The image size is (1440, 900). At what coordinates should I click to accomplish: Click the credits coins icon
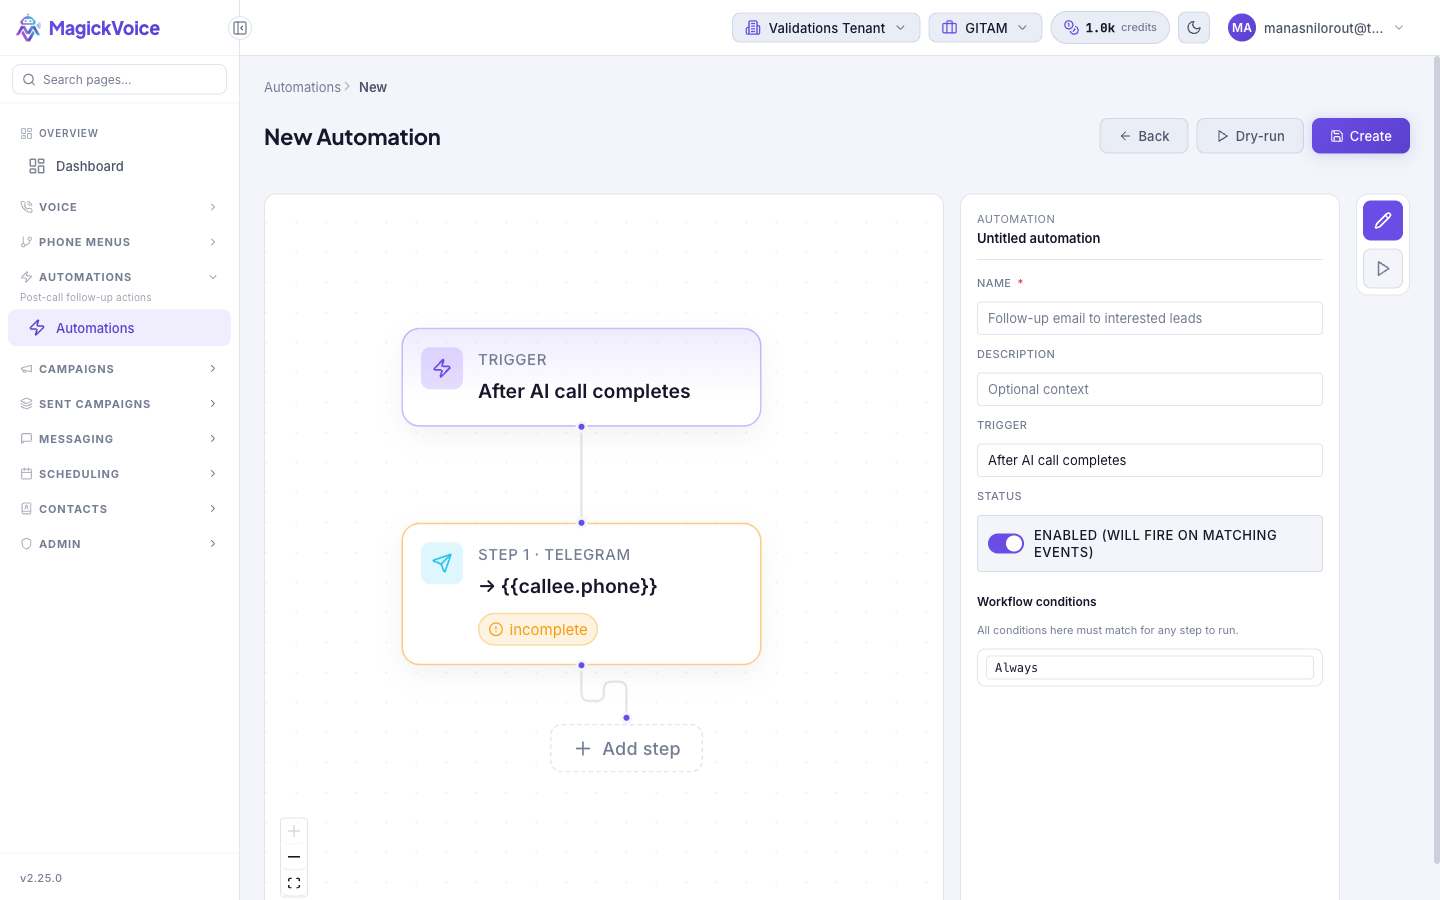1071,28
